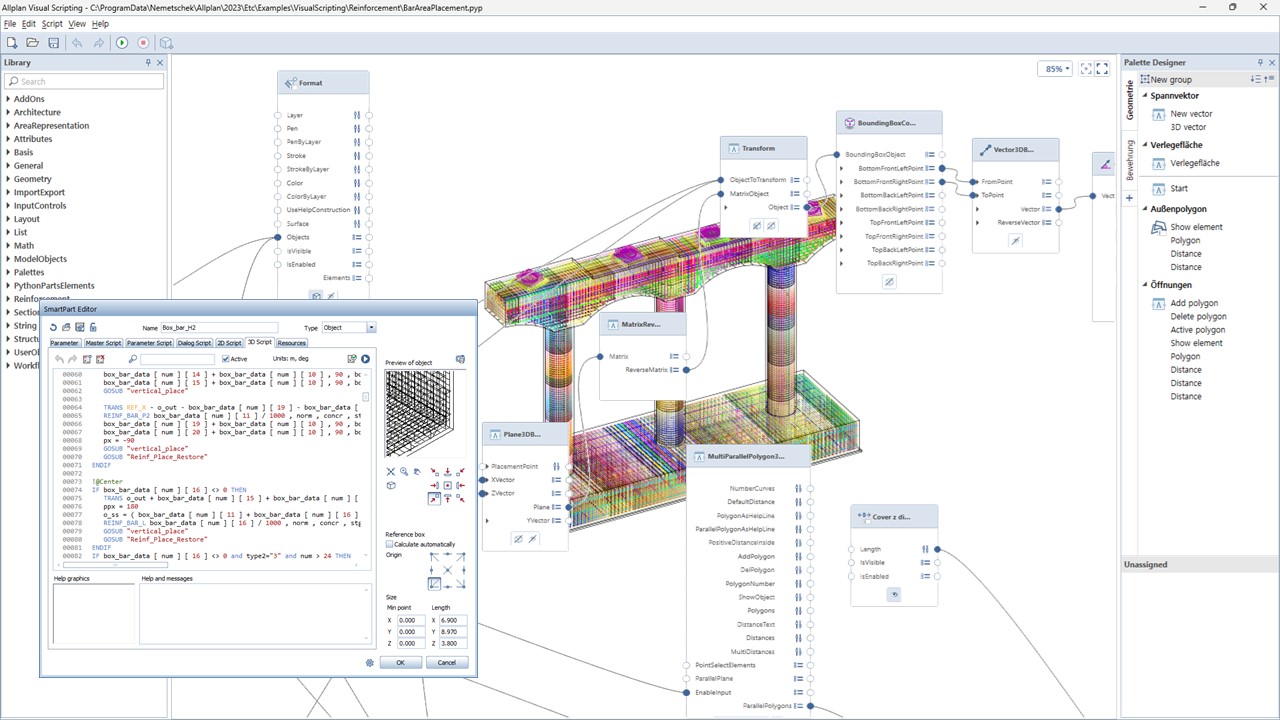
Task: Click the lock icon in the SmartPart Editor
Action: [x=93, y=327]
